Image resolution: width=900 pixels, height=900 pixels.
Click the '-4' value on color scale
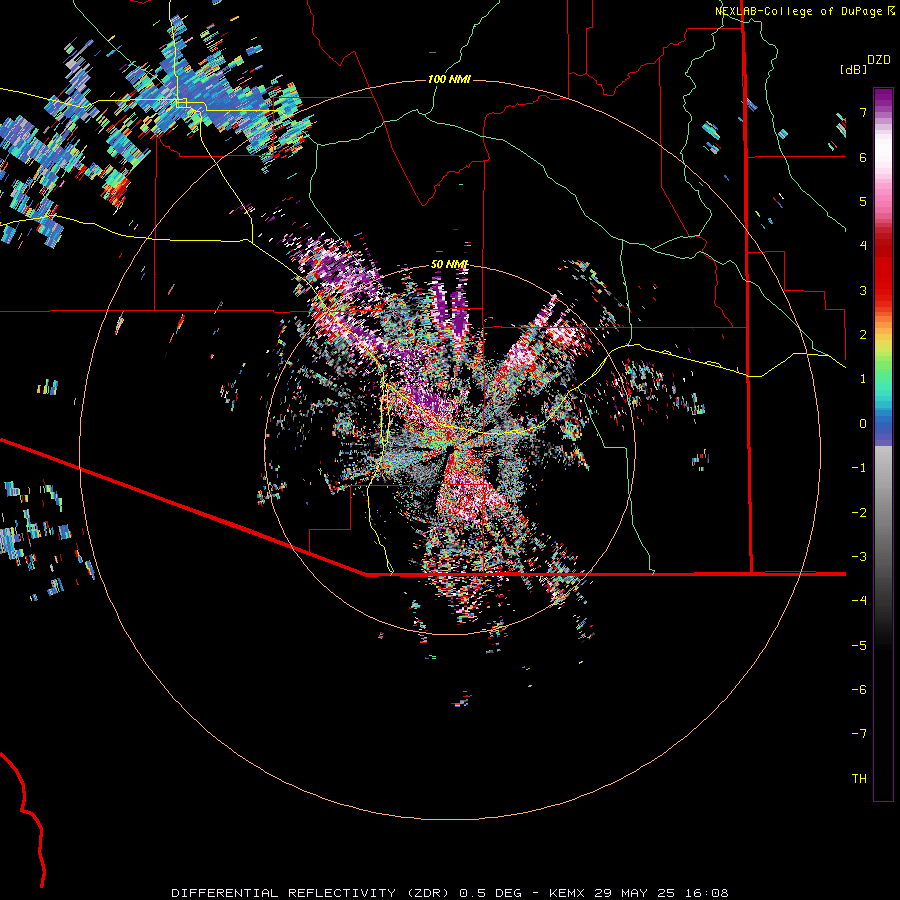coord(859,601)
